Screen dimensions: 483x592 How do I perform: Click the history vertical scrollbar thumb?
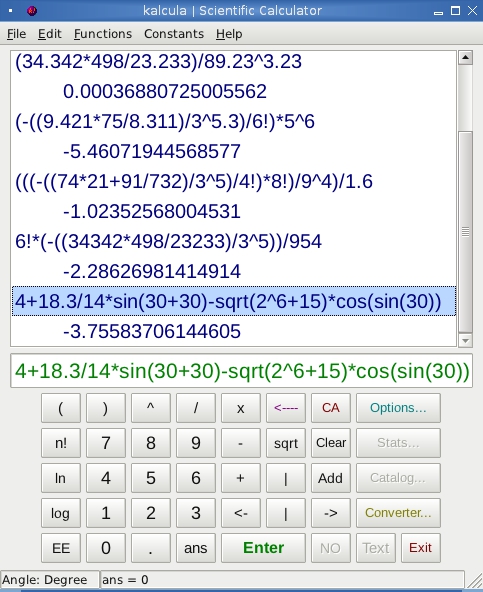[x=465, y=232]
